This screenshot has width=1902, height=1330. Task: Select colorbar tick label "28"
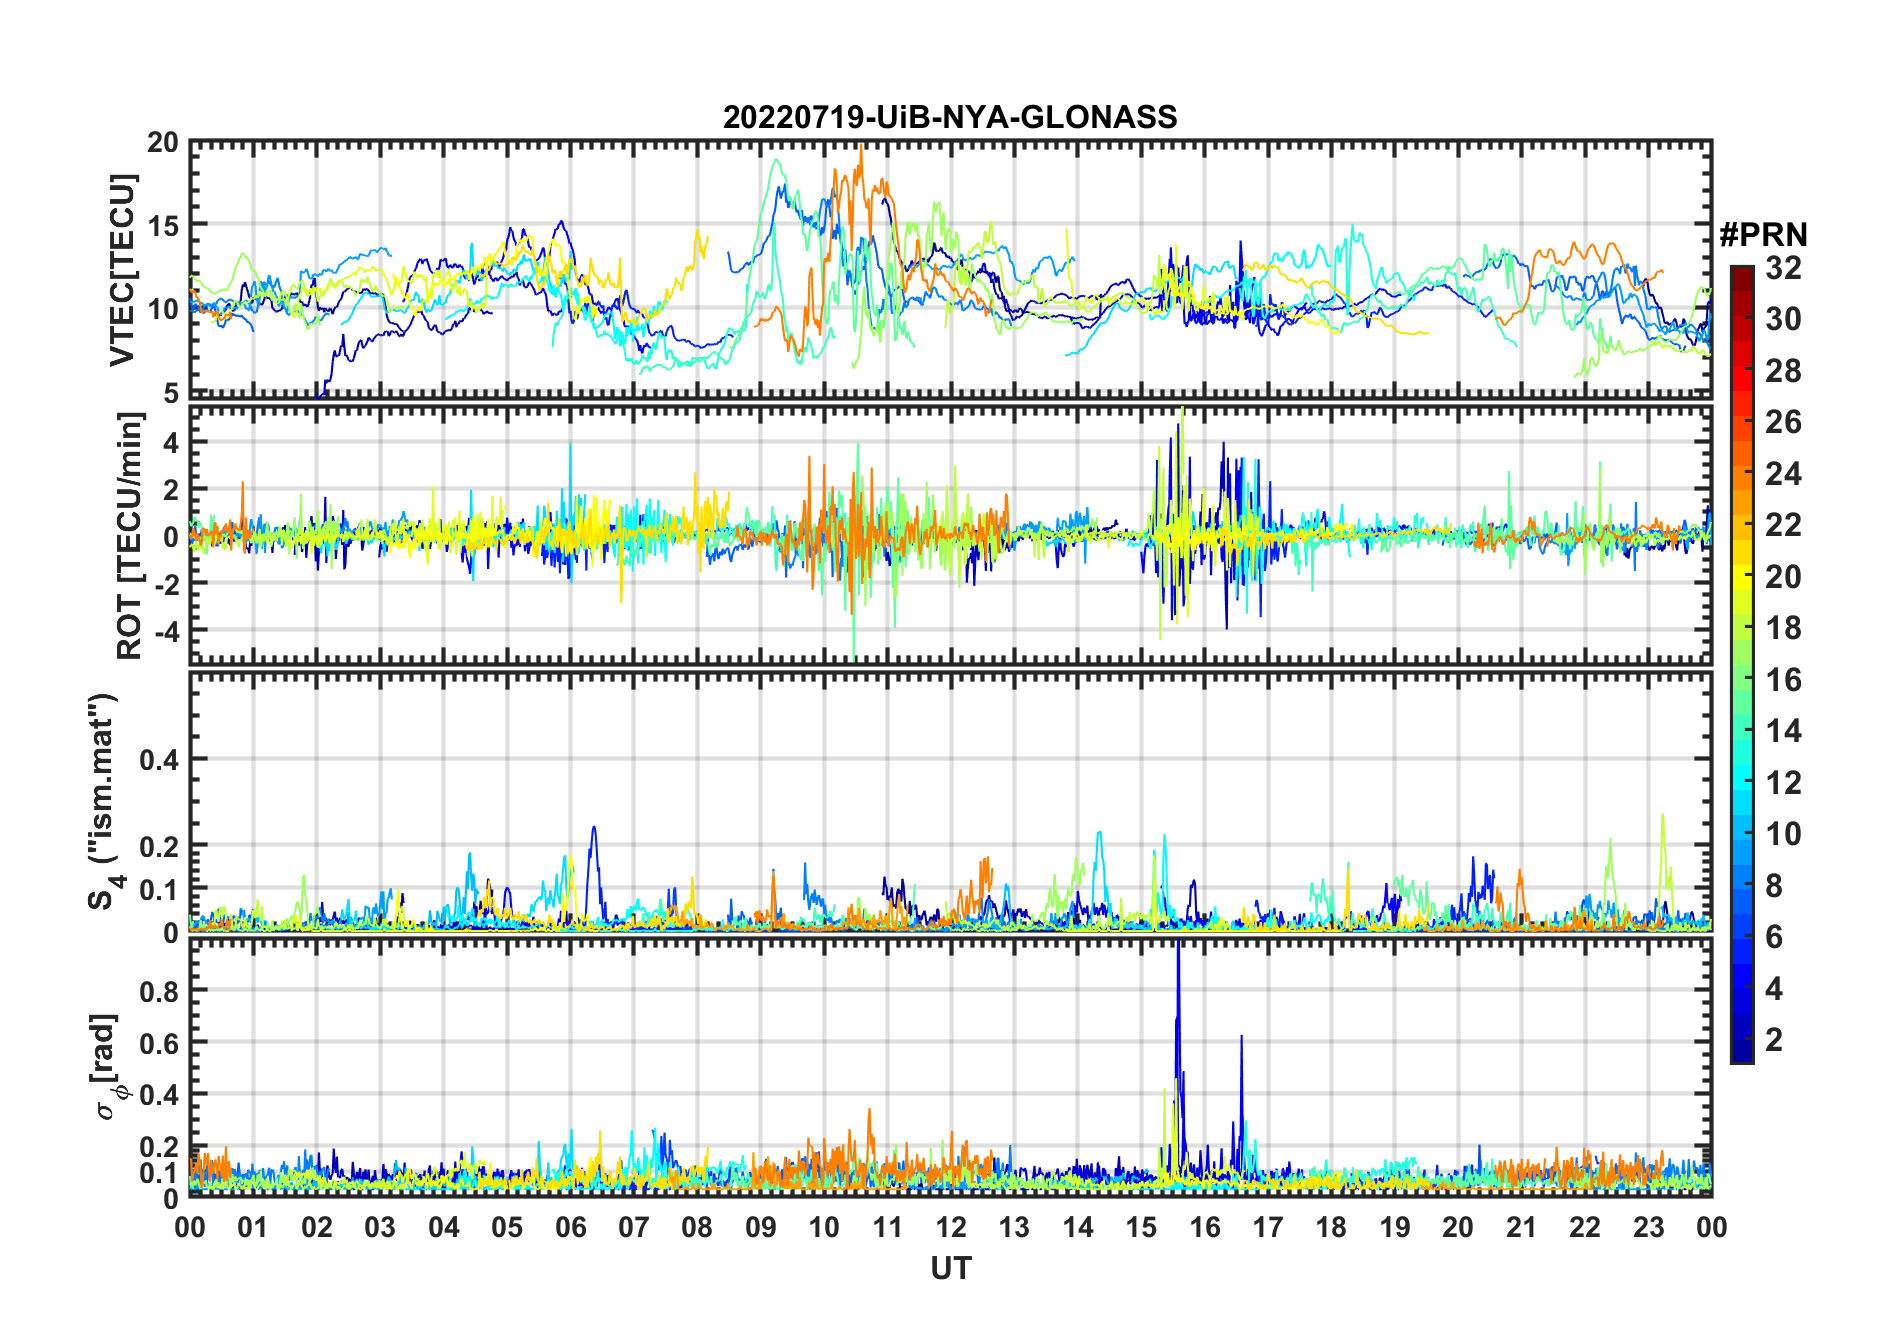[x=1783, y=371]
